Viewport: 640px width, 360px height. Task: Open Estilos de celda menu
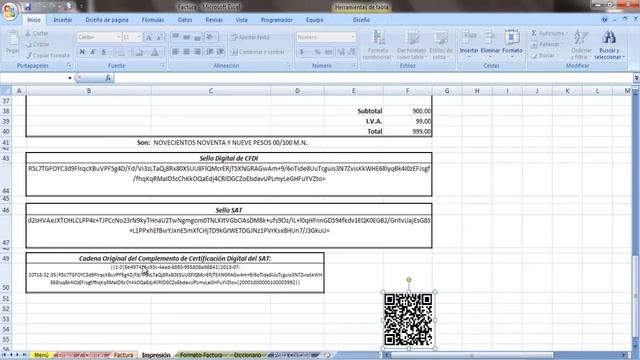(441, 45)
